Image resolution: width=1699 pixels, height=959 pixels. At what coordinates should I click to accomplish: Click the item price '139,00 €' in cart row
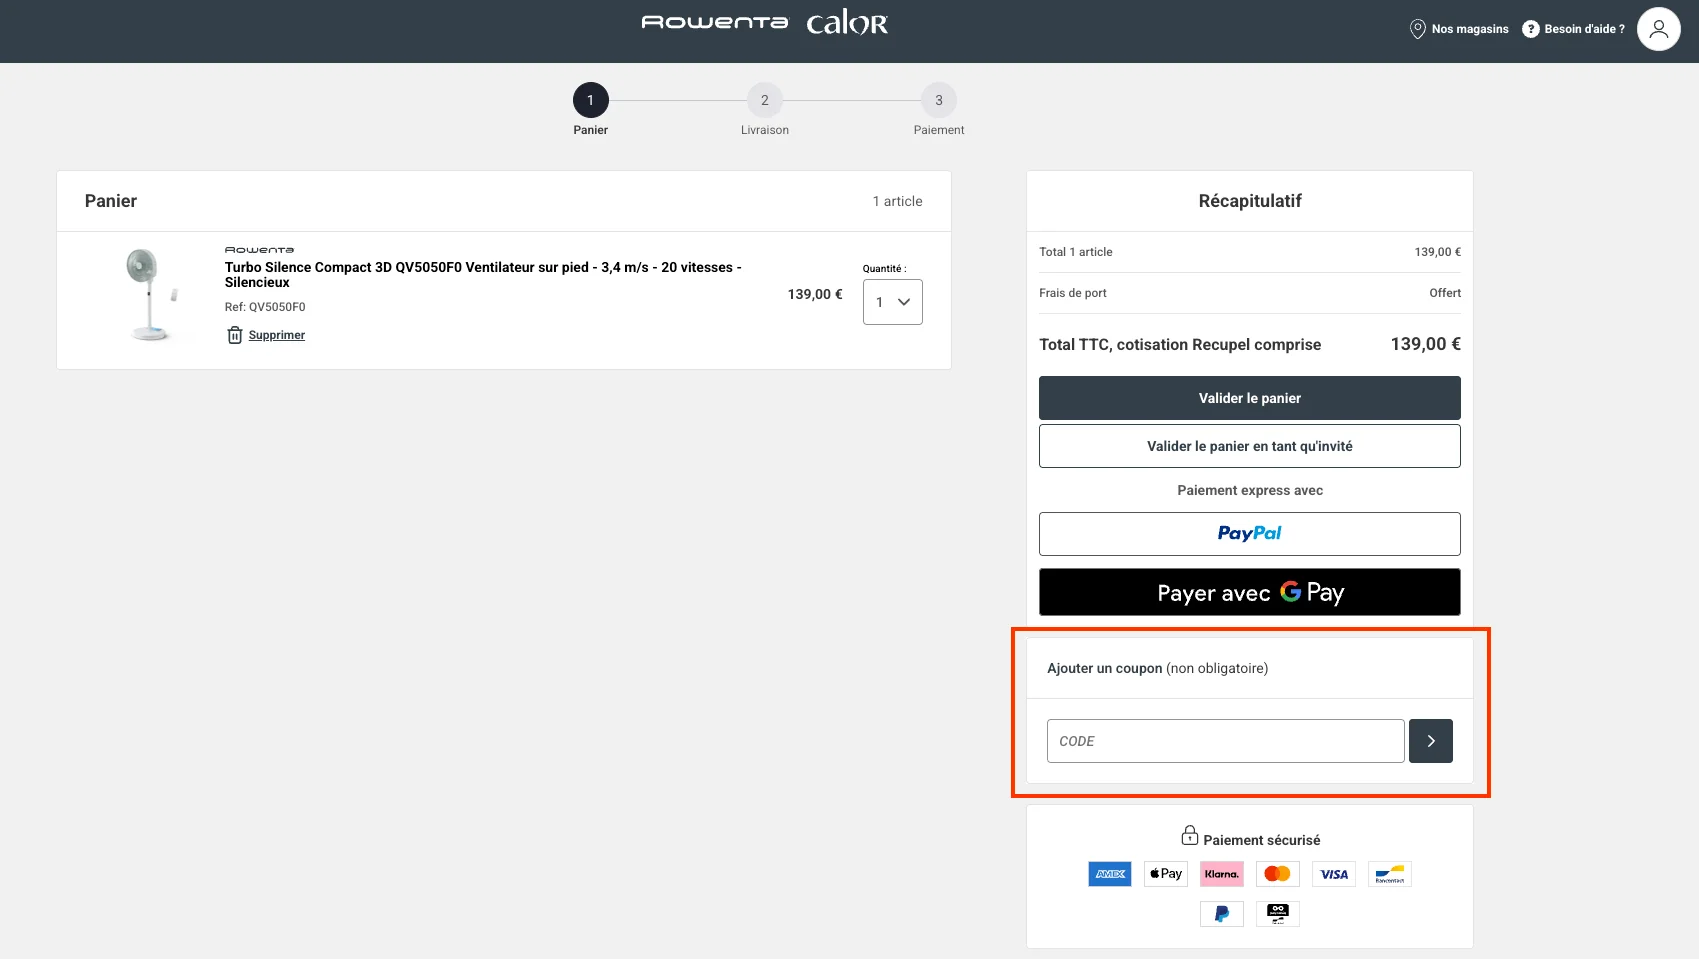tap(815, 294)
